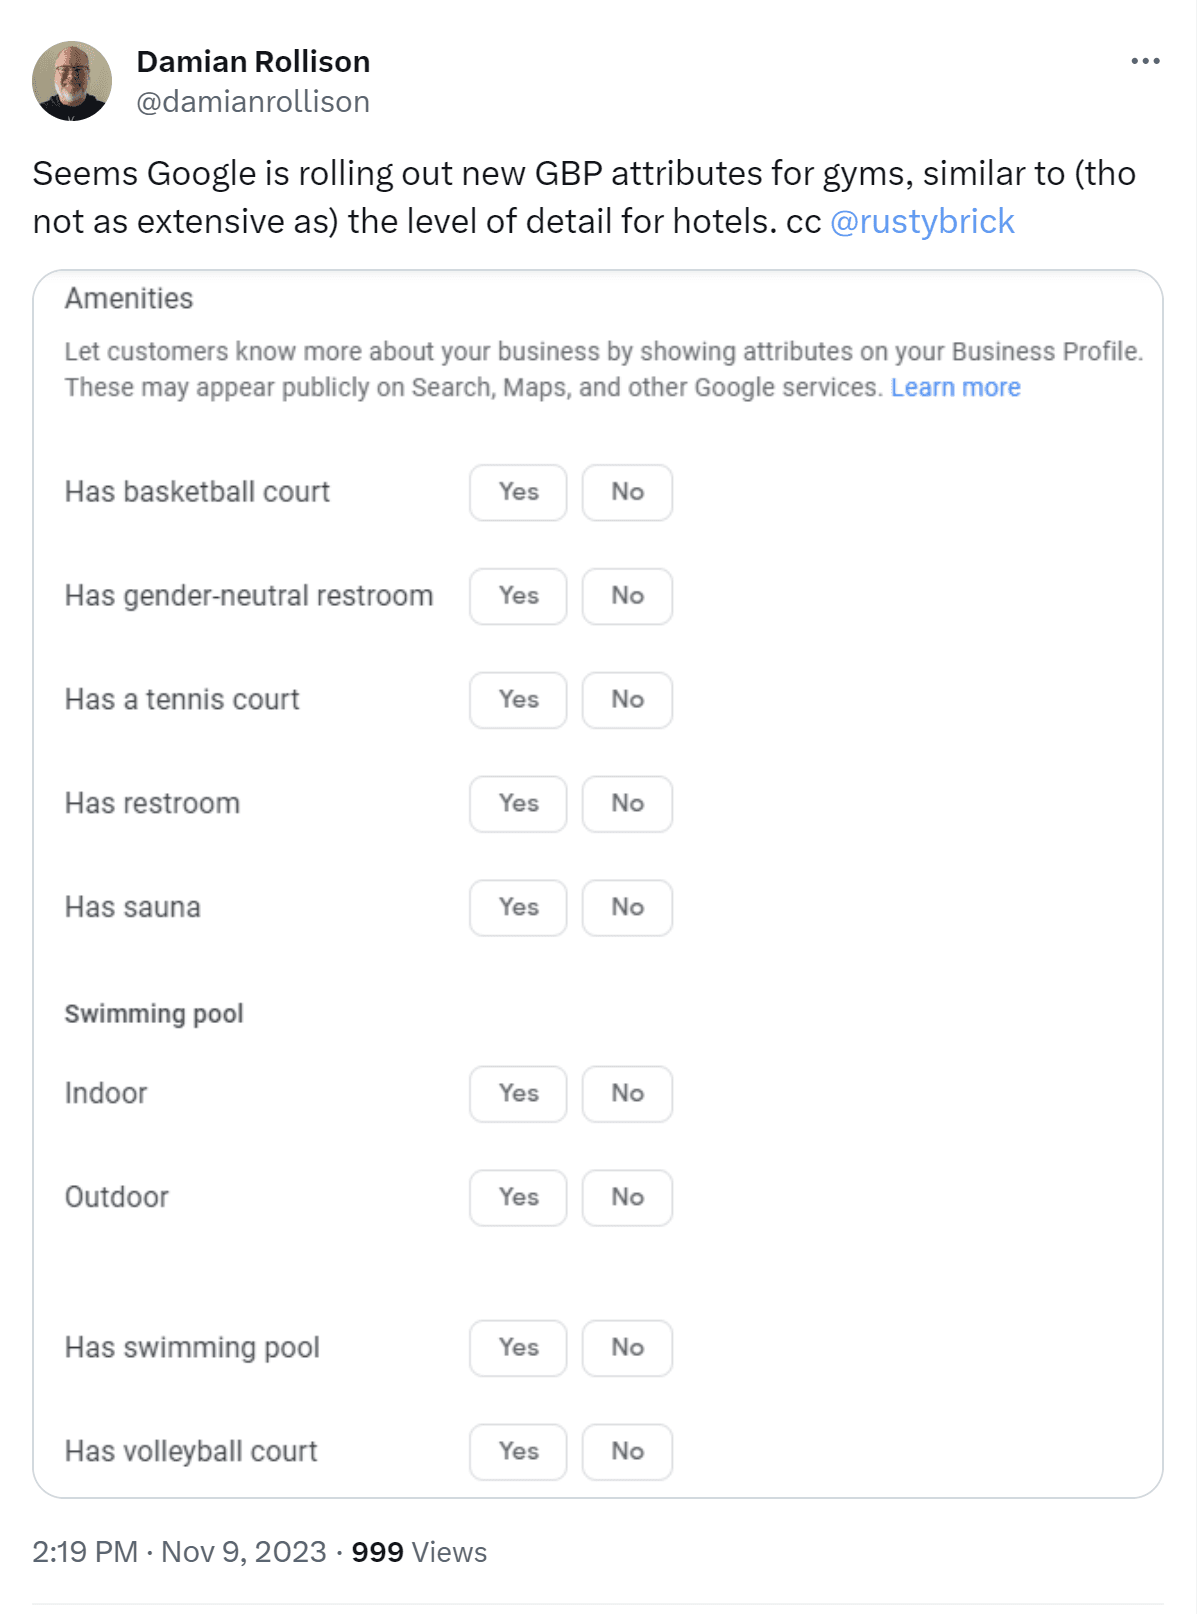Click the 999 Views count
Screen dimensions: 1197x1614
pos(419,1552)
